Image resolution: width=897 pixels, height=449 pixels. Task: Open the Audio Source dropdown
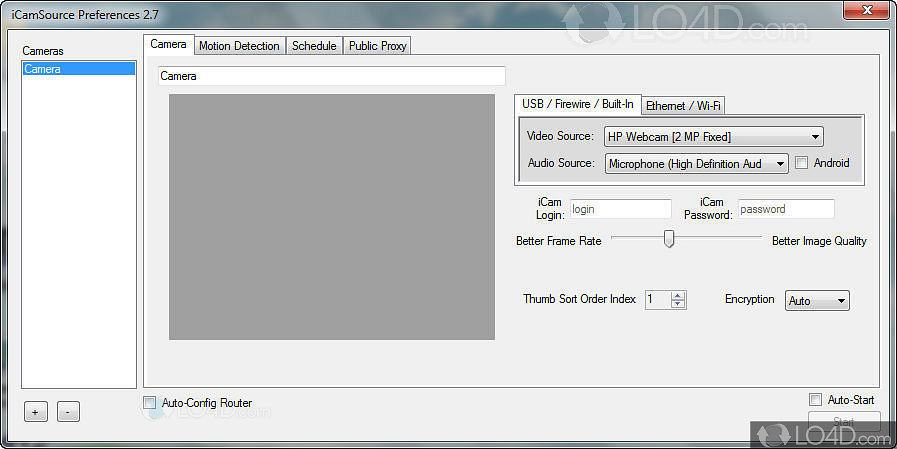[696, 164]
